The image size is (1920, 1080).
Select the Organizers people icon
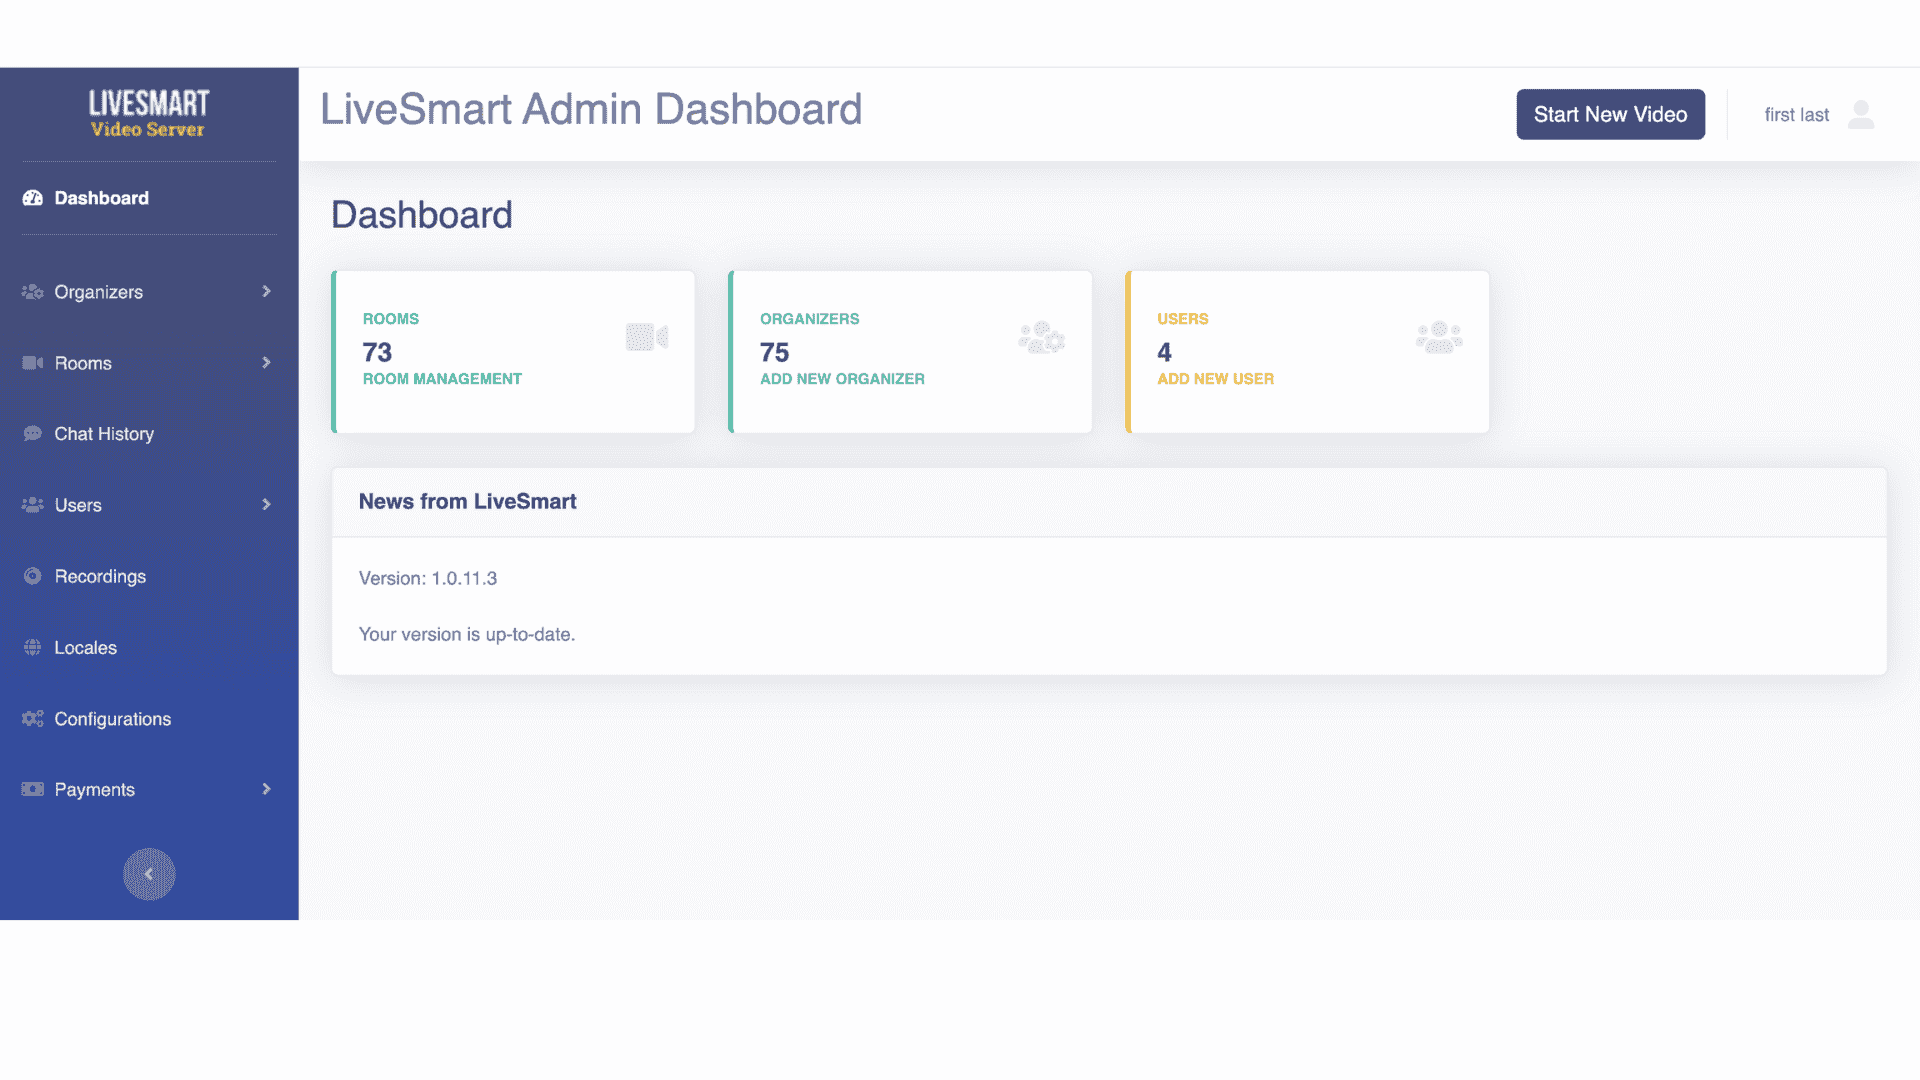click(31, 291)
